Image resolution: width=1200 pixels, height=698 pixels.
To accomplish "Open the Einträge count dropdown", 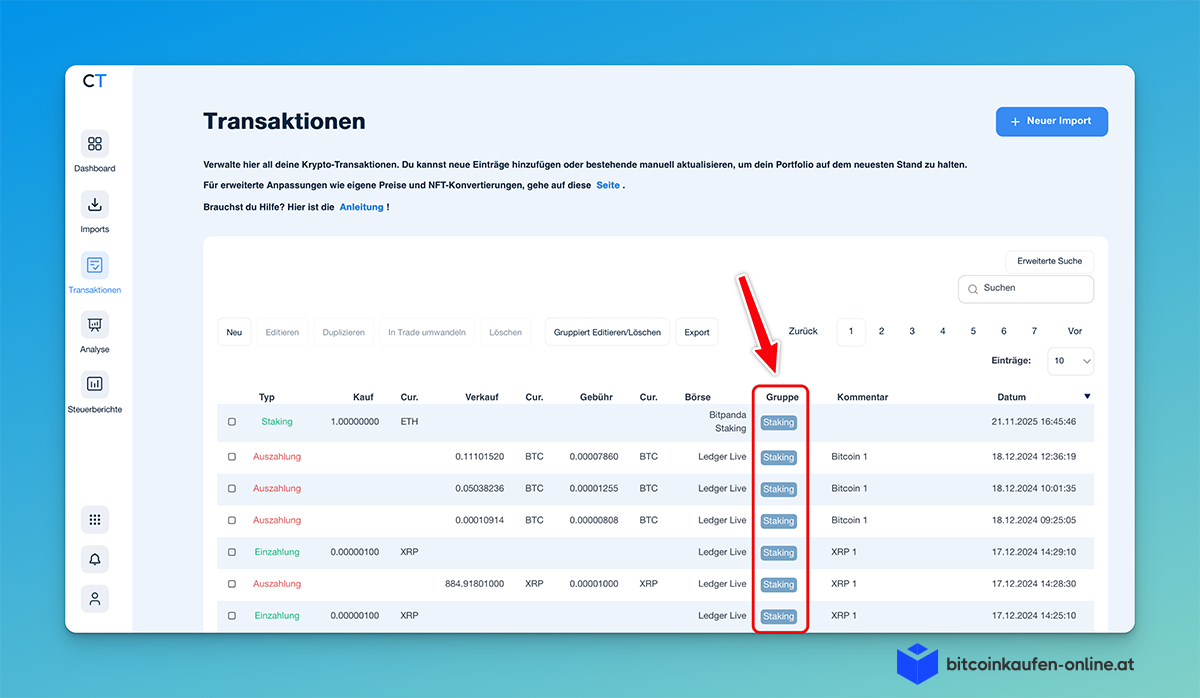I will 1070,361.
